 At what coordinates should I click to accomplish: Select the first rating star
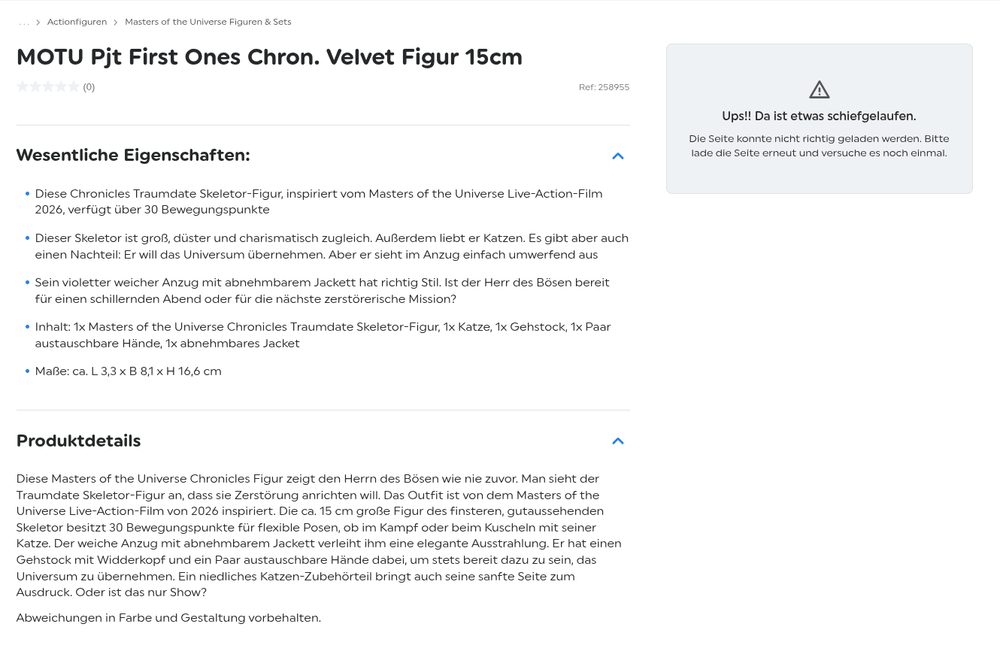(23, 87)
